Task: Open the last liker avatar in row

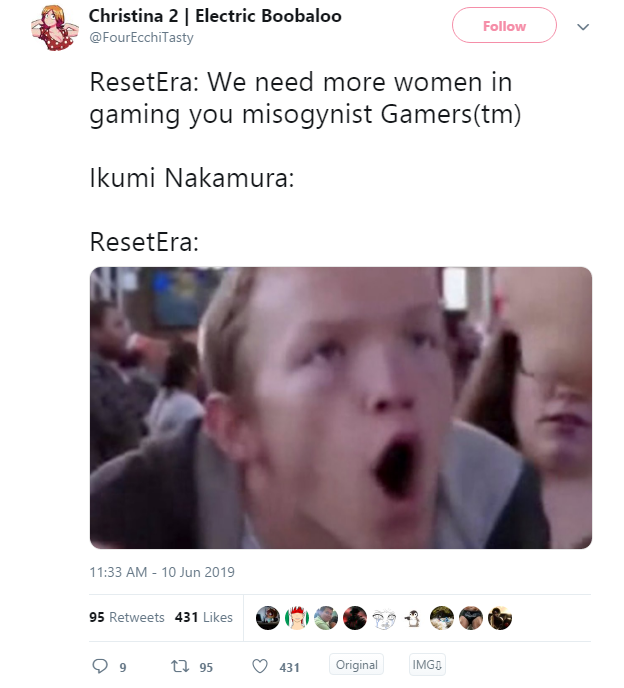Action: tap(500, 618)
